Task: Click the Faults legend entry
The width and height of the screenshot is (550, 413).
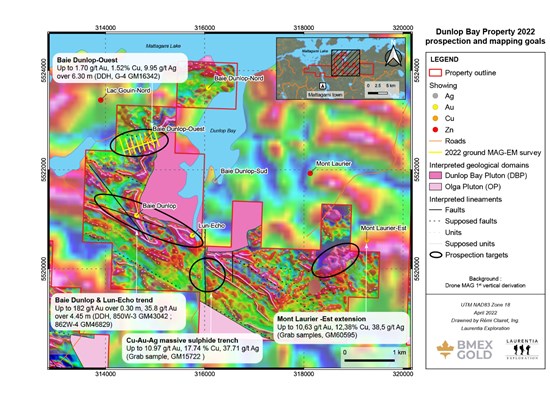Action: pyautogui.click(x=455, y=210)
